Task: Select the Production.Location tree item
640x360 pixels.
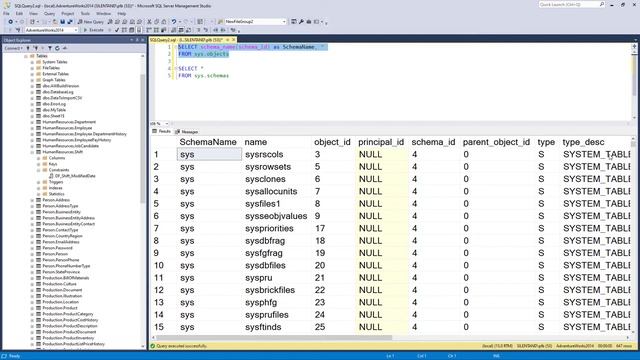Action: [x=60, y=302]
